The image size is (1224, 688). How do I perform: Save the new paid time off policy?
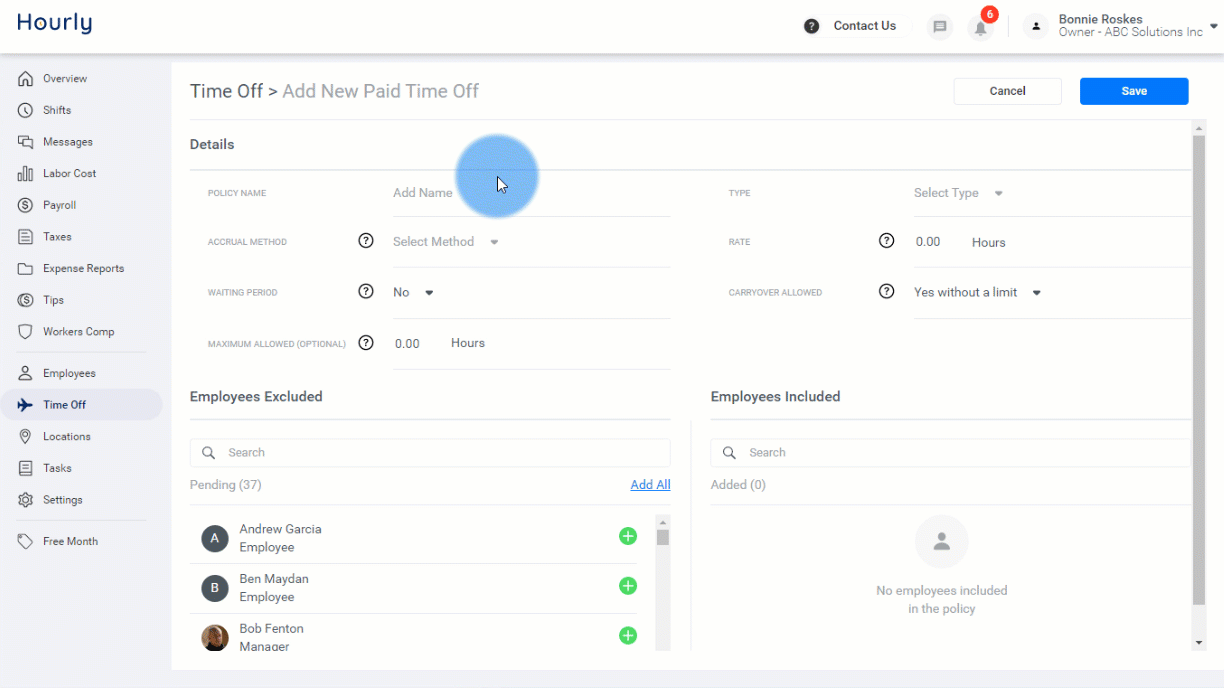(x=1134, y=91)
